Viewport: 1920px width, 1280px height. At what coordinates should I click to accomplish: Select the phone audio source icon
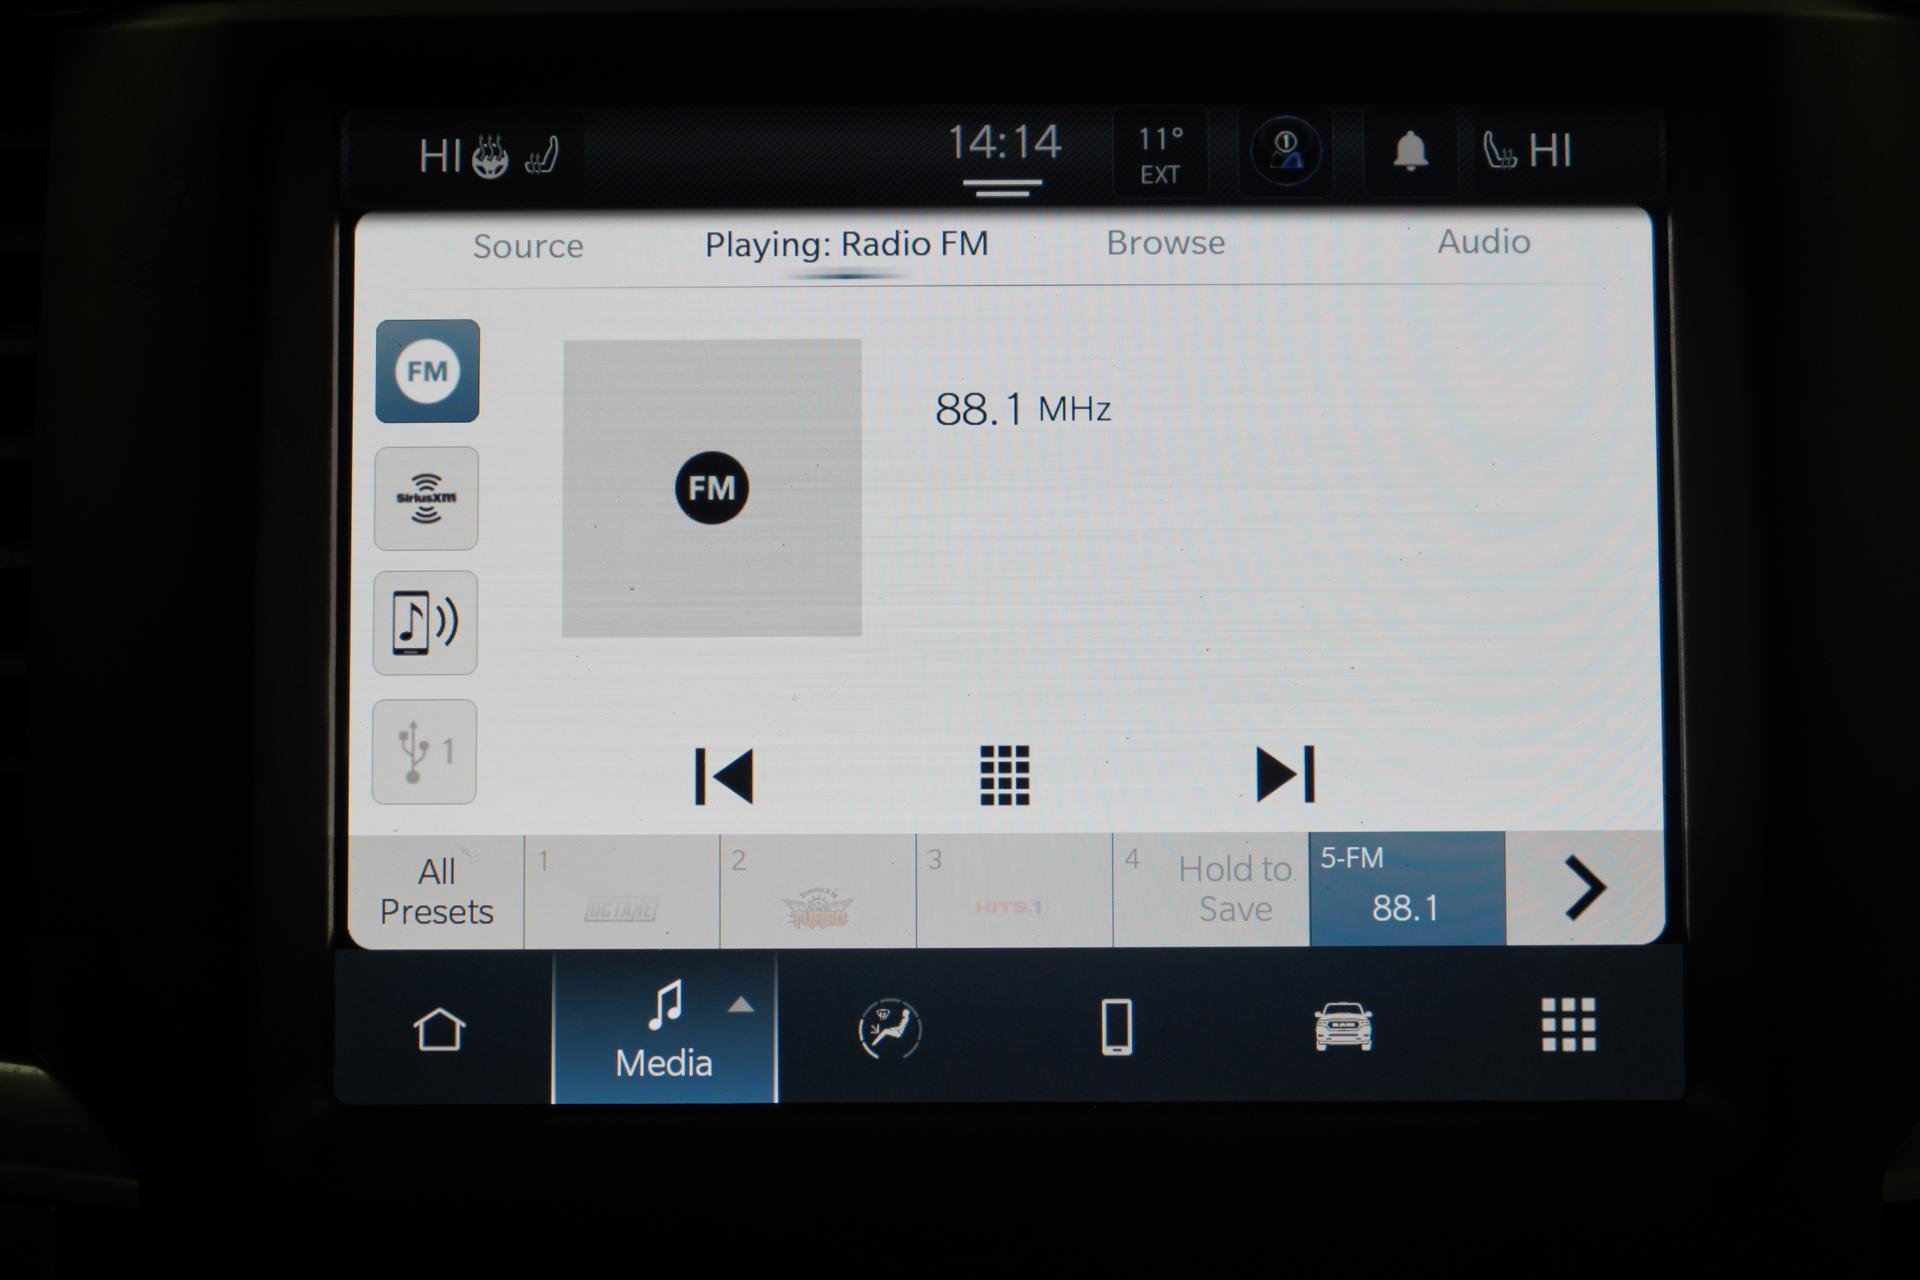pos(425,623)
